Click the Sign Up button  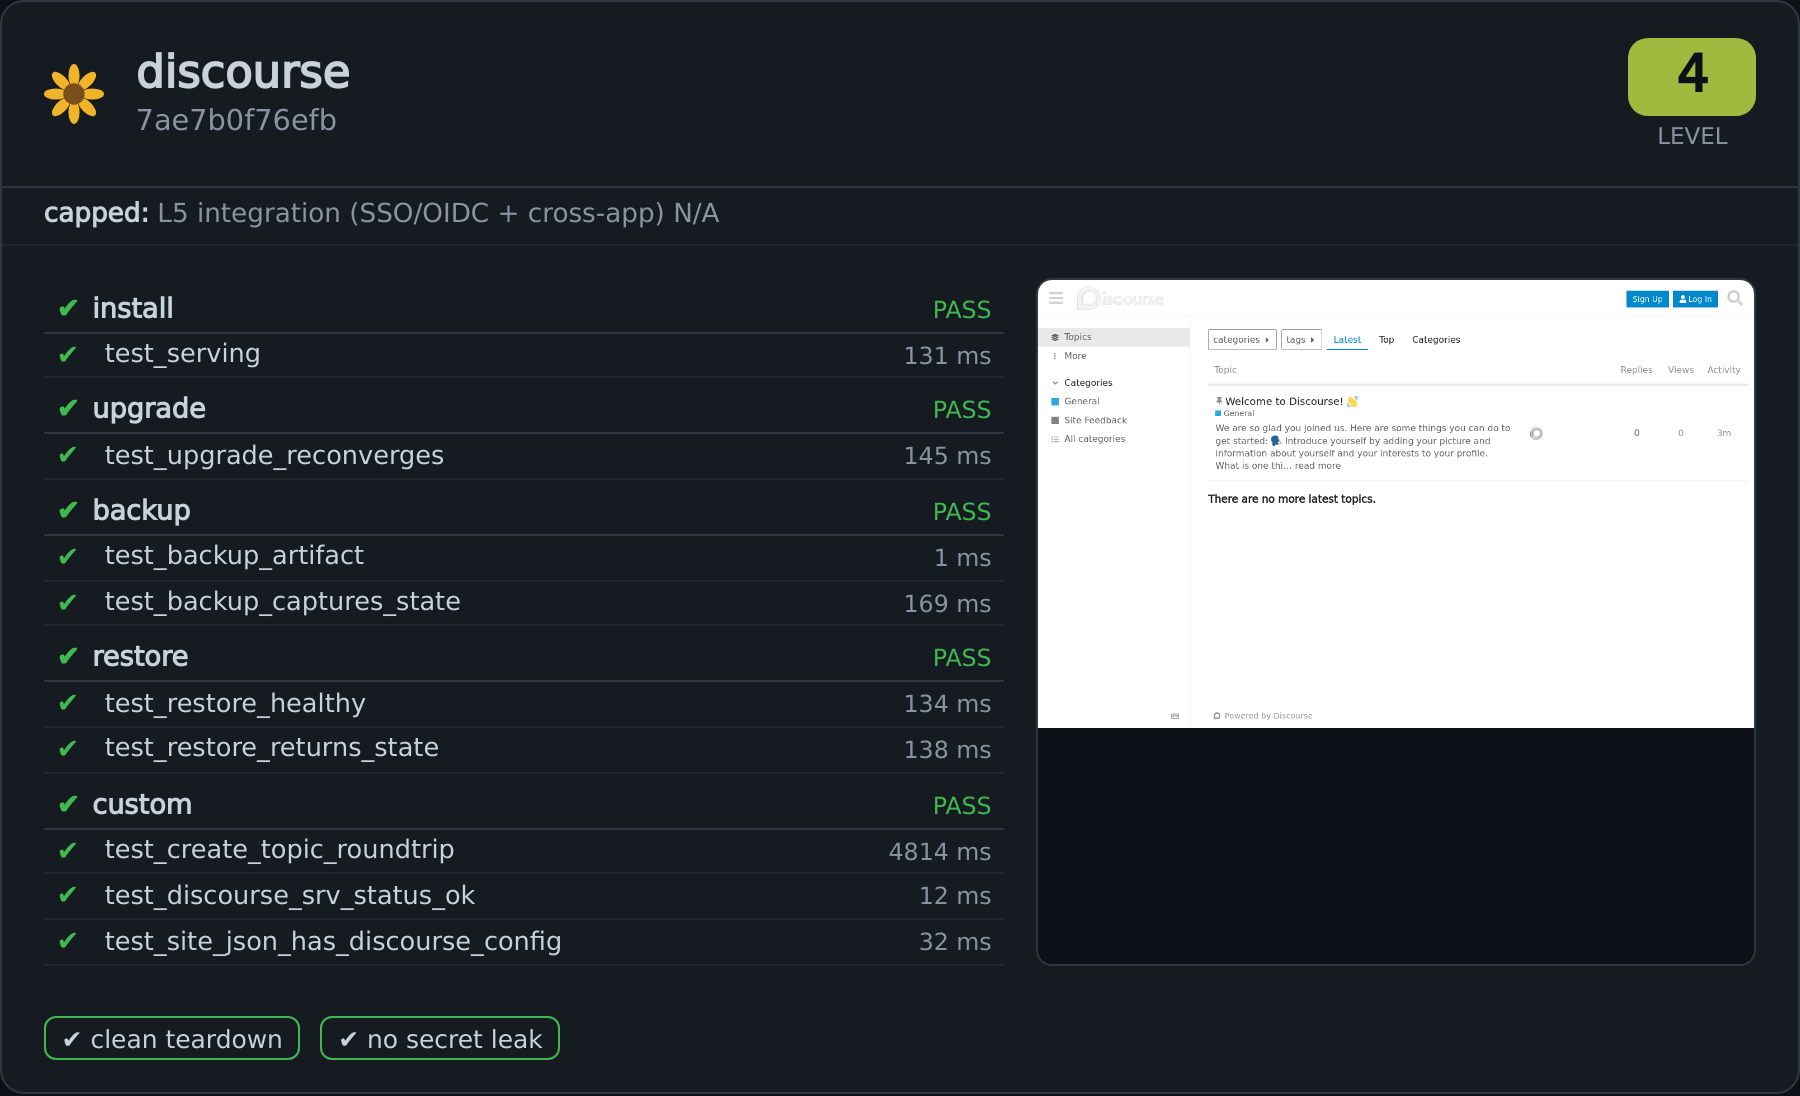click(x=1647, y=299)
